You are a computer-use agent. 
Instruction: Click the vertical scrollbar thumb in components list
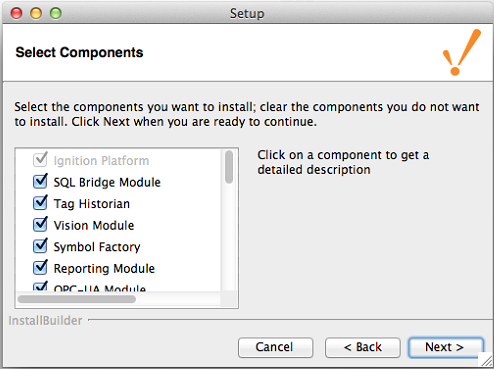(x=229, y=167)
